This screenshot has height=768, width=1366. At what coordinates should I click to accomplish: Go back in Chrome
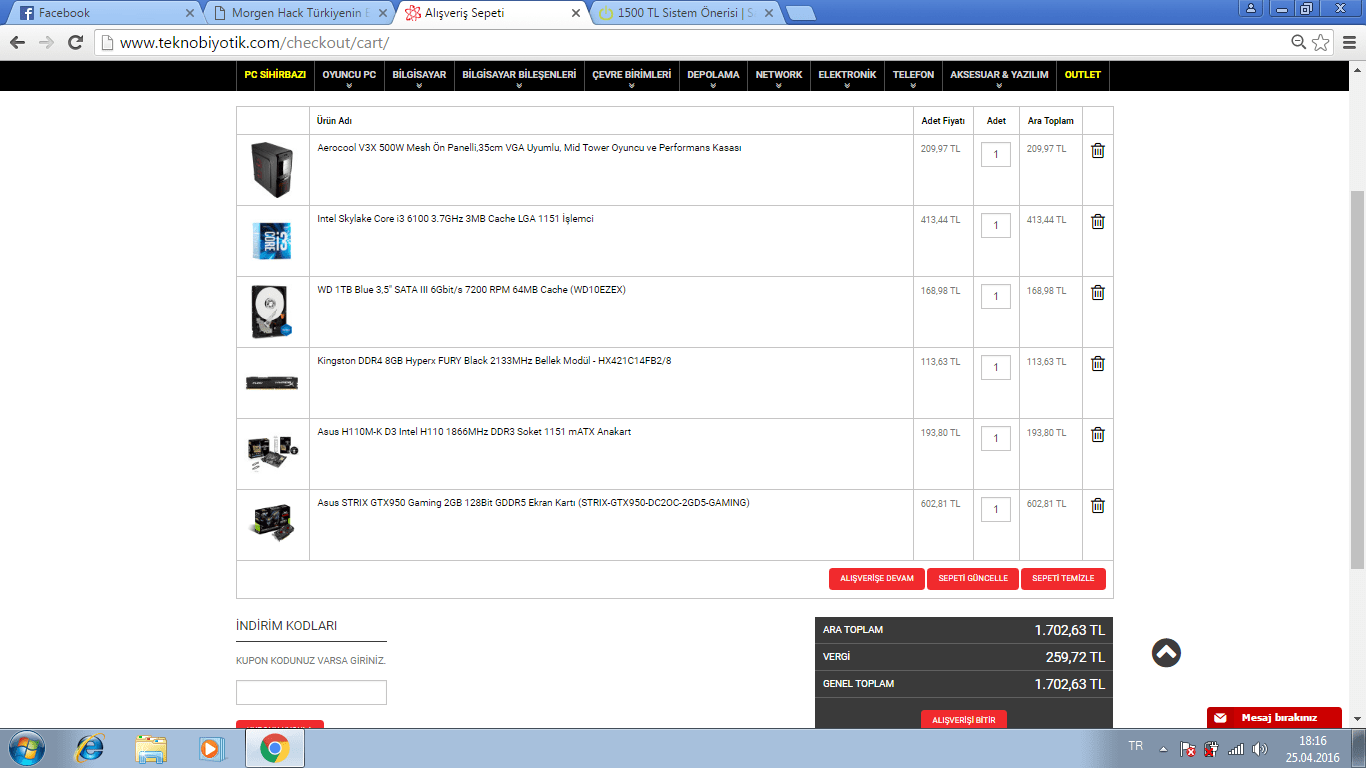[17, 42]
